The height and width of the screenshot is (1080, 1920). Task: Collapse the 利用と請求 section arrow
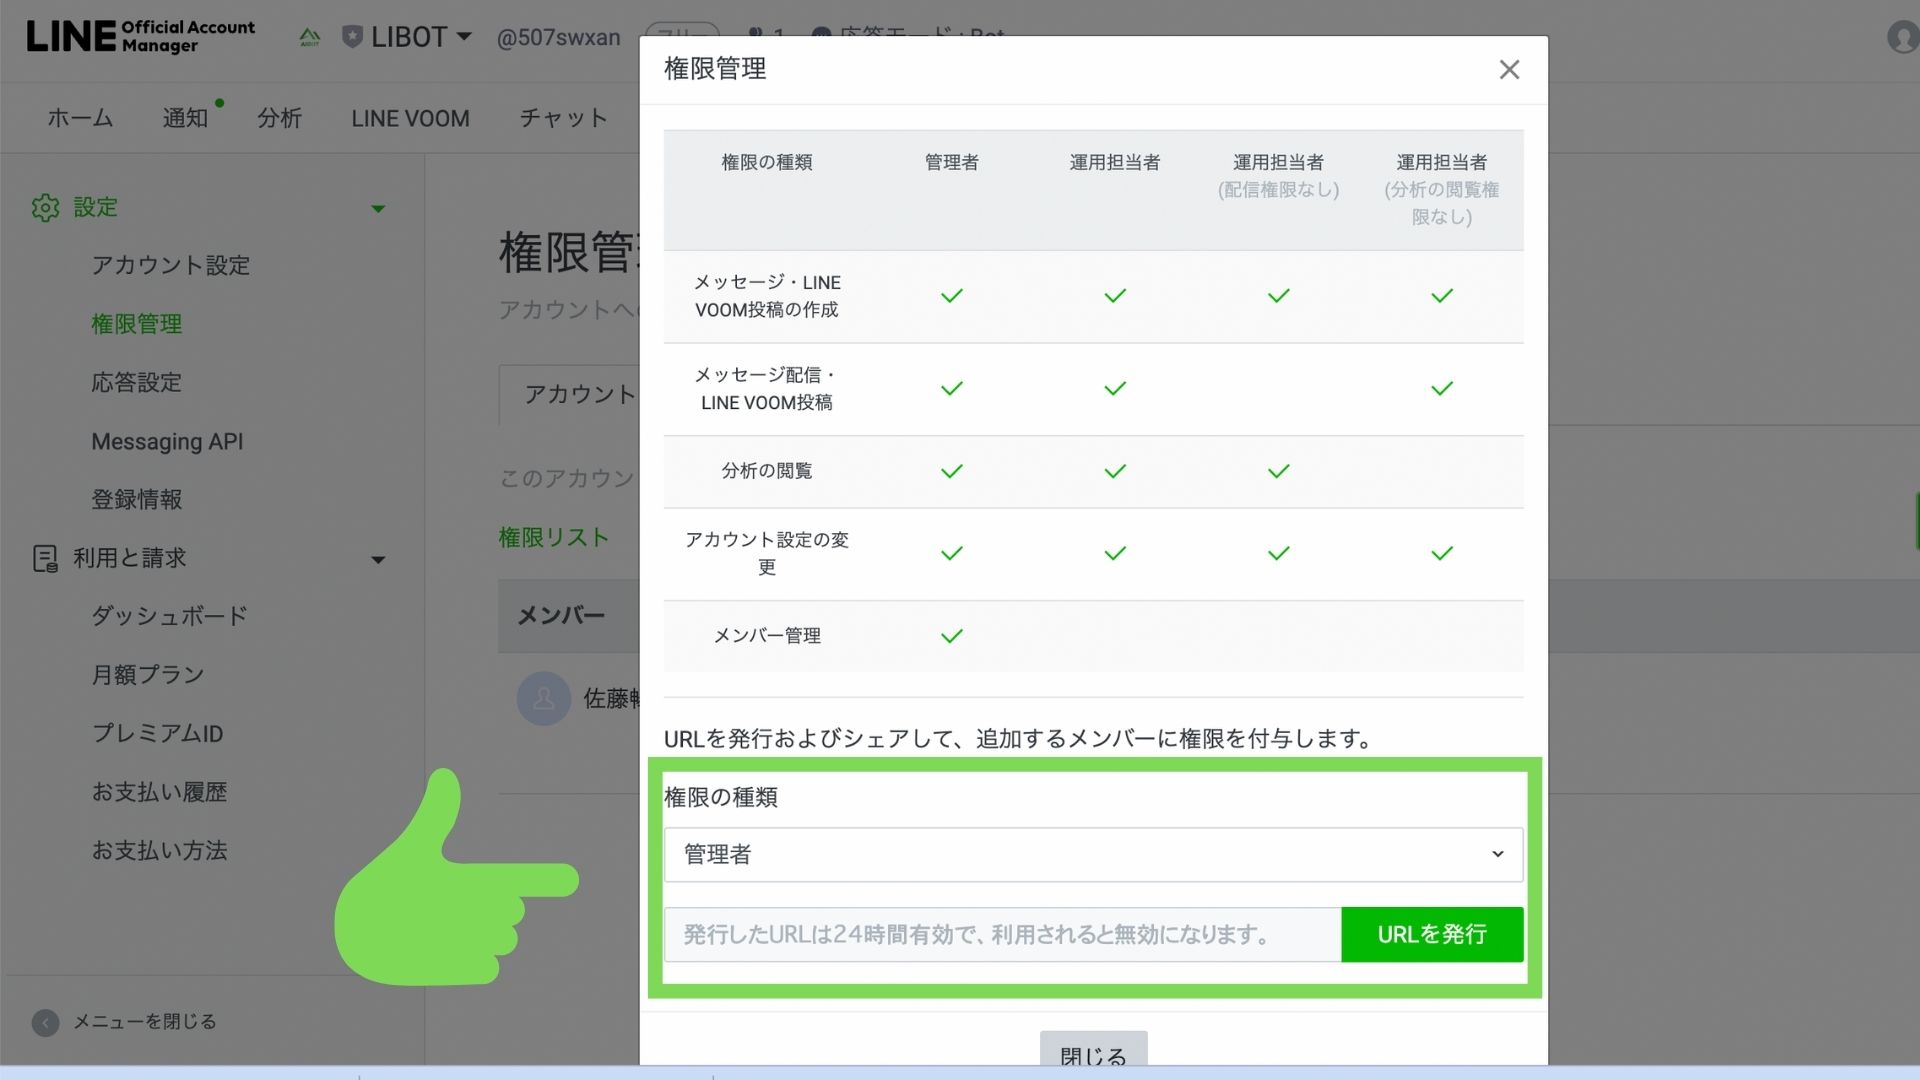(x=378, y=559)
